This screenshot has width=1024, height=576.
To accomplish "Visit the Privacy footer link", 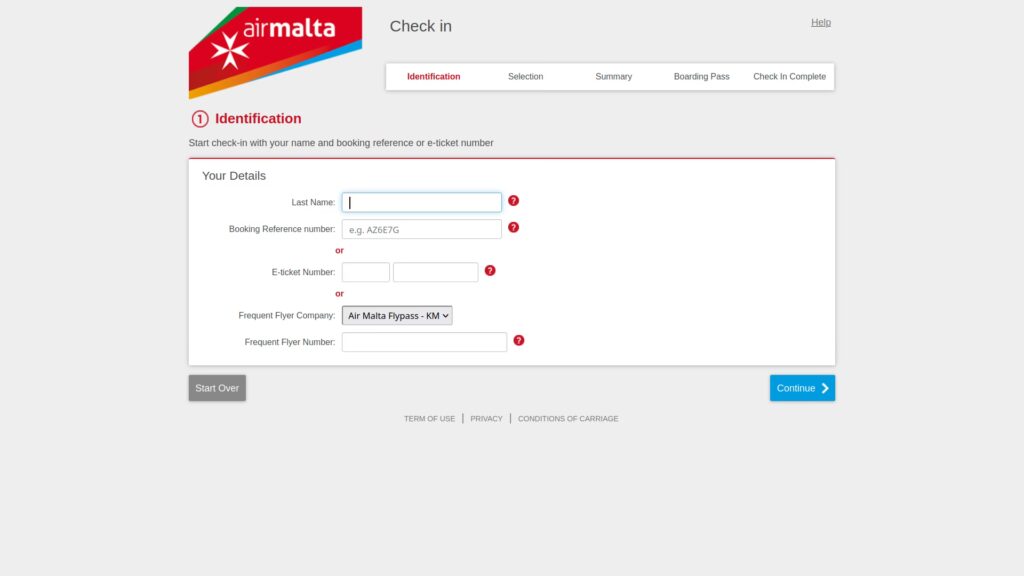I will pos(486,419).
